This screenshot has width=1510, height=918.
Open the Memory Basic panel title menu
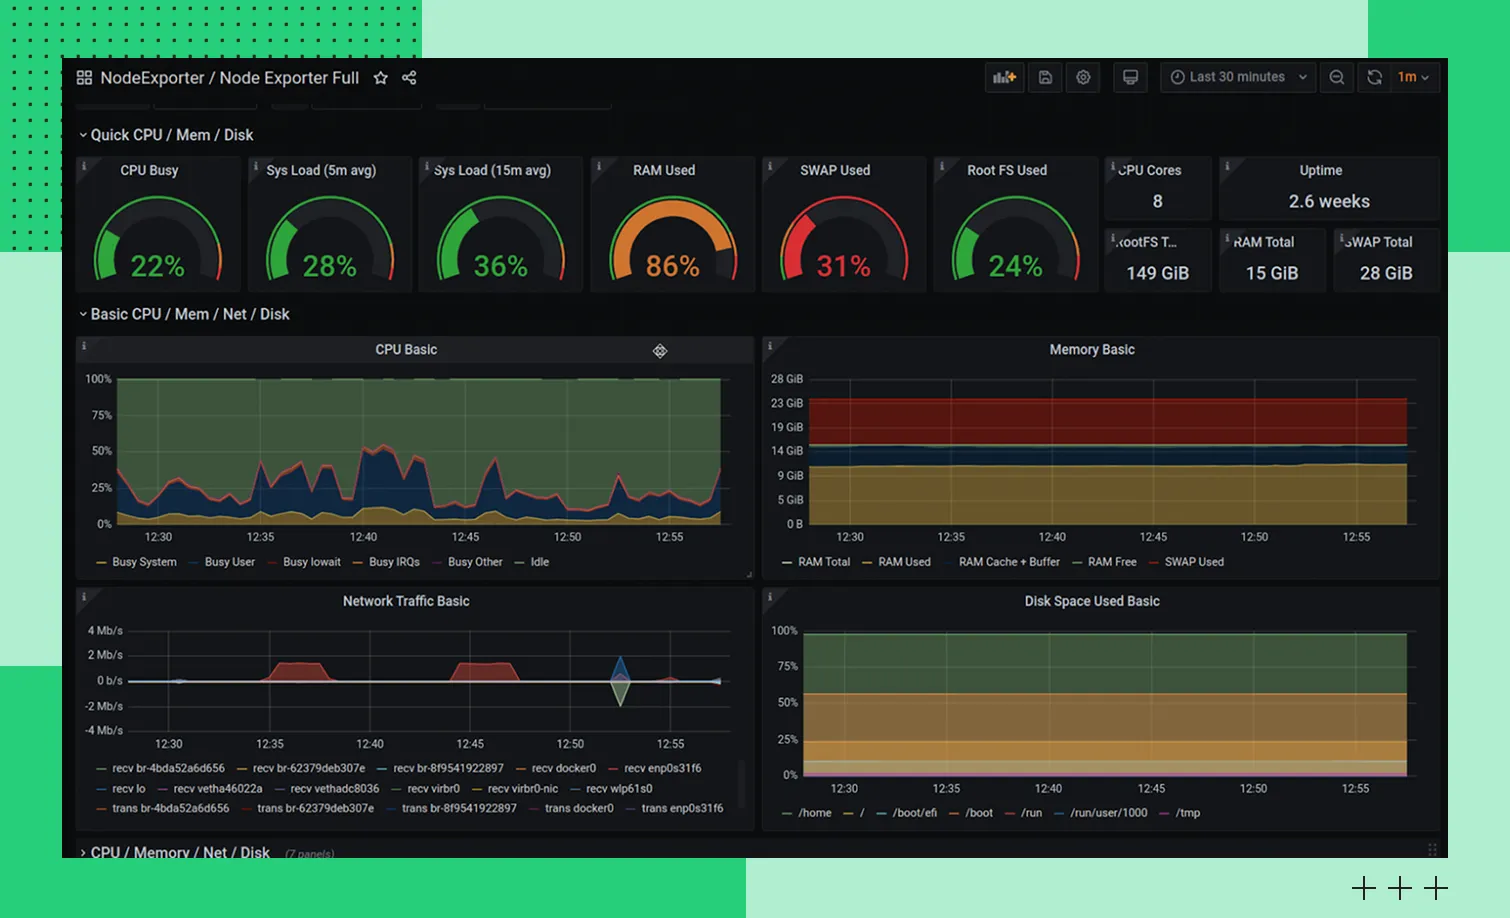coord(1091,349)
